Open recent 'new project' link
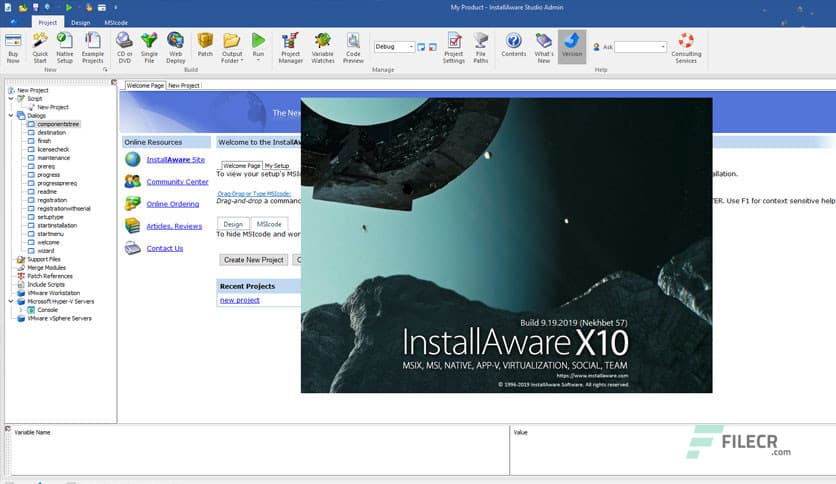Viewport: 836px width, 484px height. [239, 300]
